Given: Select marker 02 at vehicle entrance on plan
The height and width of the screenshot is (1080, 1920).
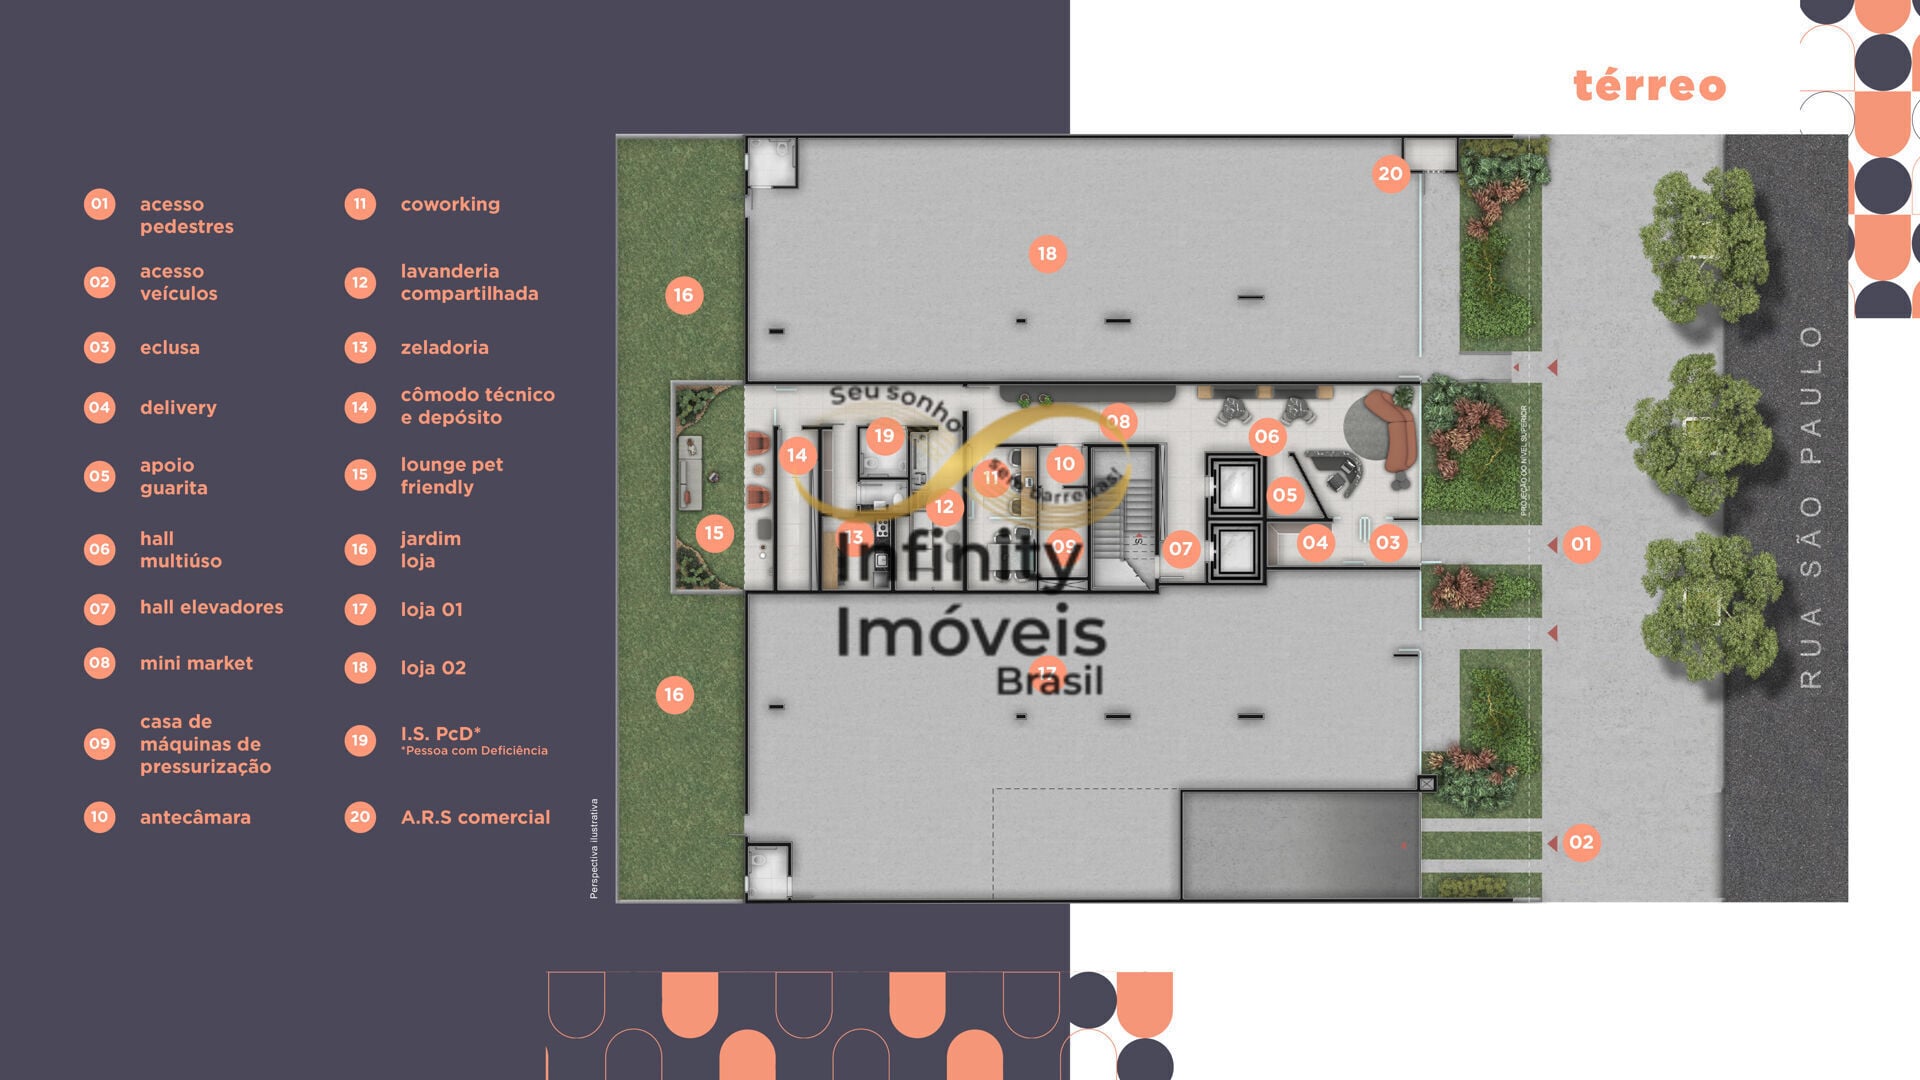Looking at the screenshot, I should 1581,842.
